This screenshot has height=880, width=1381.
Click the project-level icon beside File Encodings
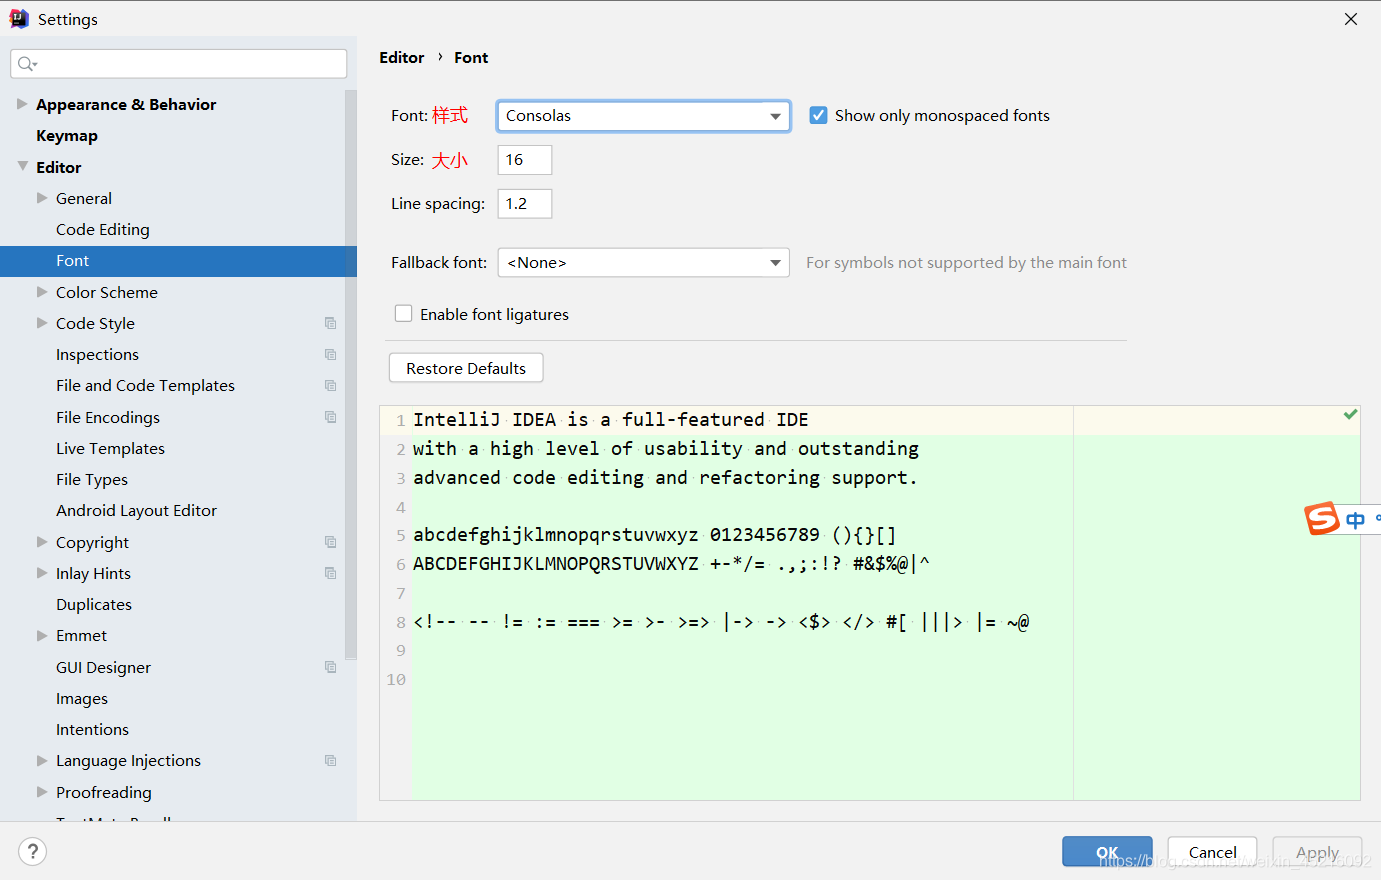pyautogui.click(x=330, y=417)
